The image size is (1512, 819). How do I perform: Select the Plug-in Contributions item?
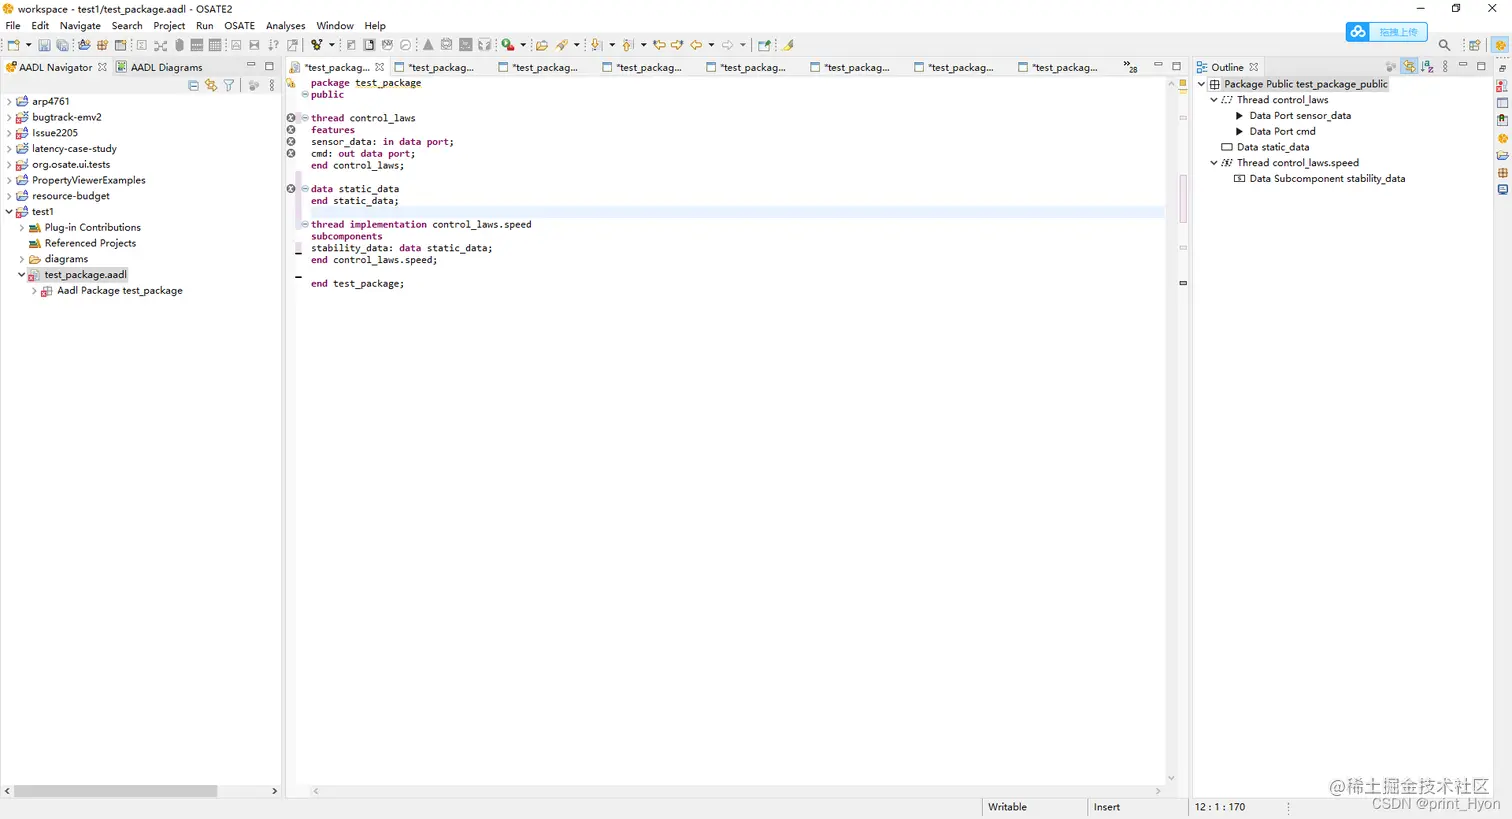(x=92, y=228)
